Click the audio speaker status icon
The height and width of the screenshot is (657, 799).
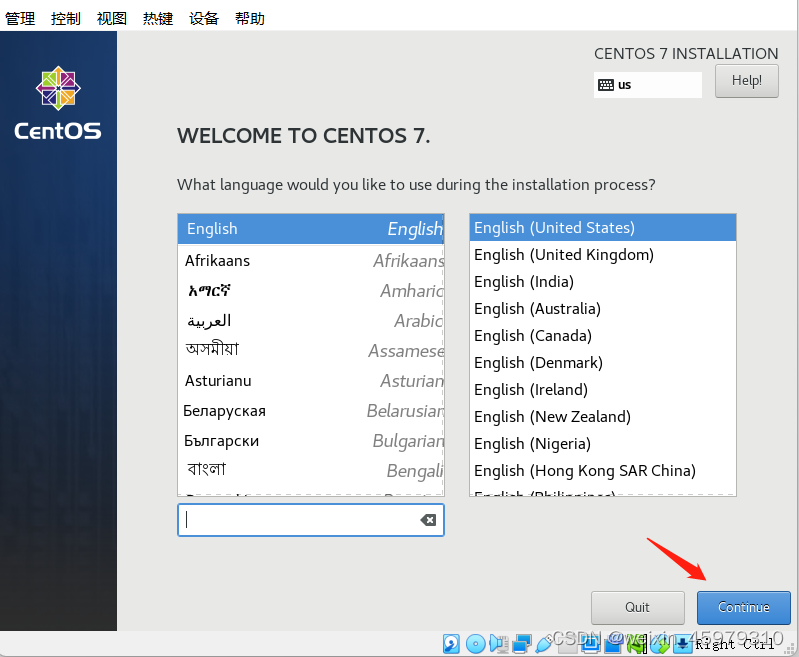499,643
